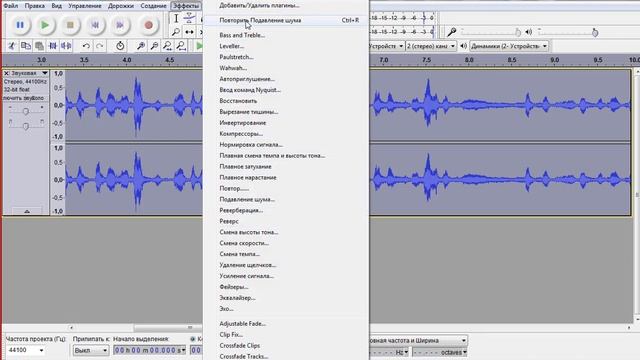Open the Динамики output device dropdown
This screenshot has height=360, width=640.
point(509,46)
